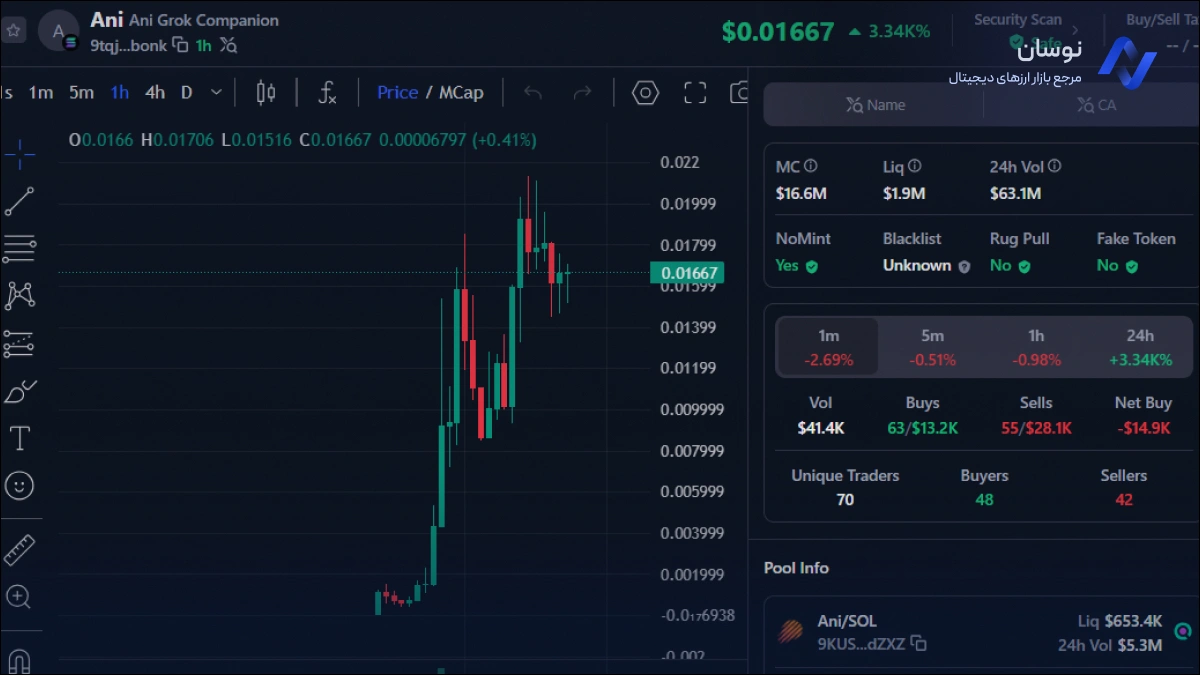Select the horizontal lines Fibonacci tool
This screenshot has height=675, width=1200.
[19, 248]
